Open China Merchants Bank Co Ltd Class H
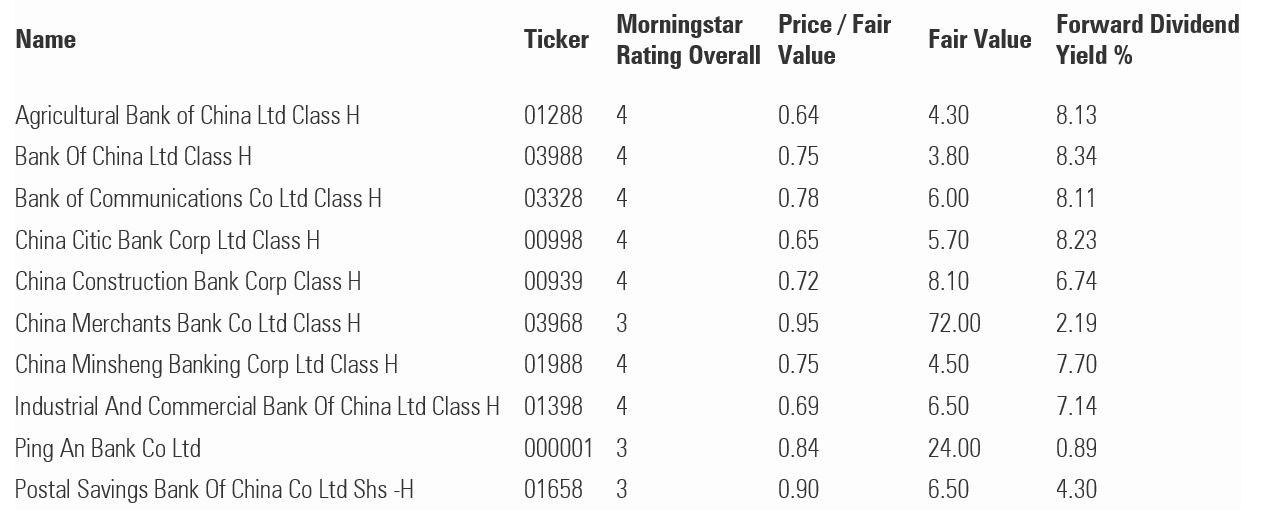 coord(188,323)
